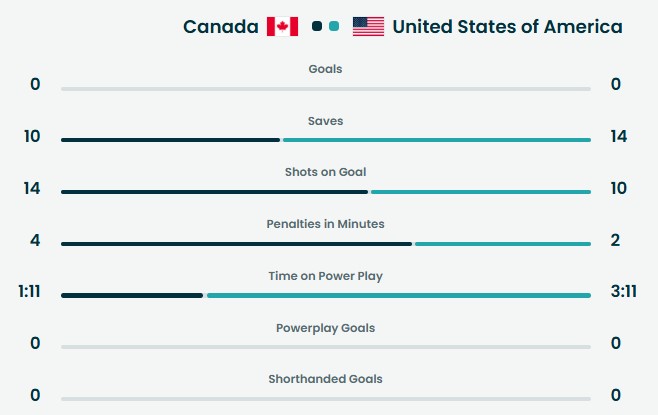The height and width of the screenshot is (415, 658).
Task: Click the Time on Power Play label
Action: click(x=325, y=276)
